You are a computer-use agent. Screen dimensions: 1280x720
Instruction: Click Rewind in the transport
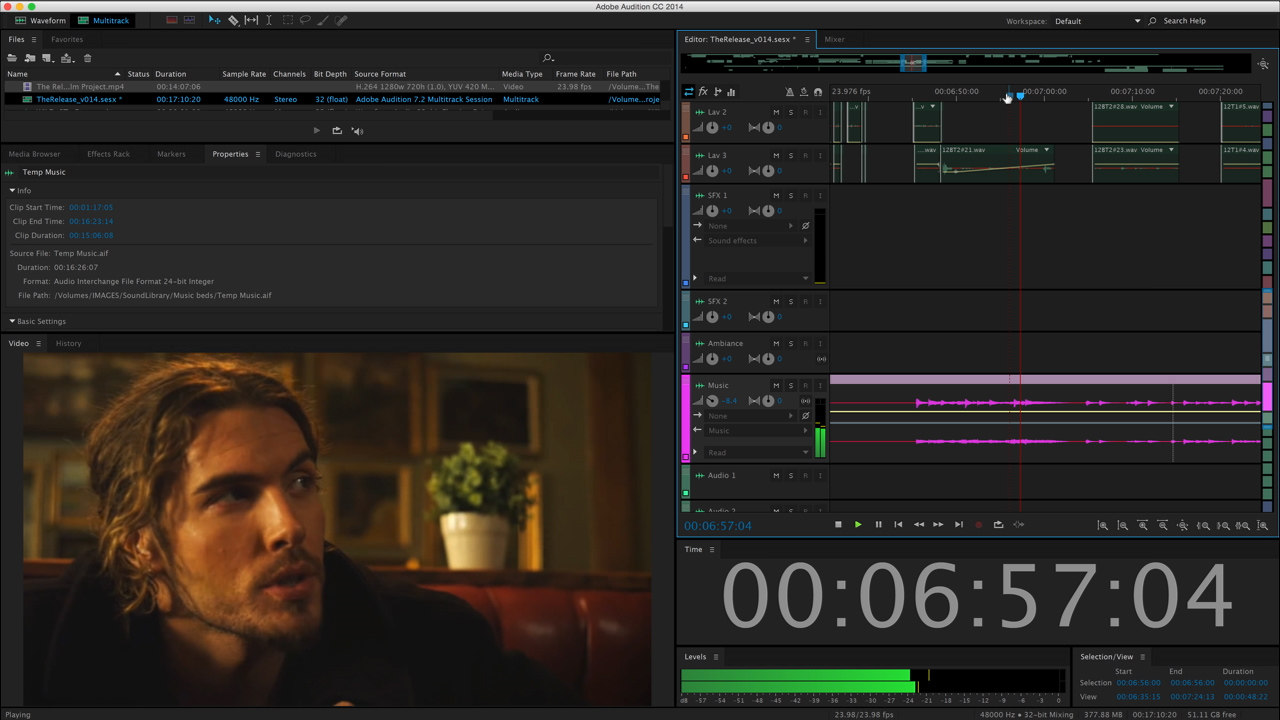tap(918, 525)
